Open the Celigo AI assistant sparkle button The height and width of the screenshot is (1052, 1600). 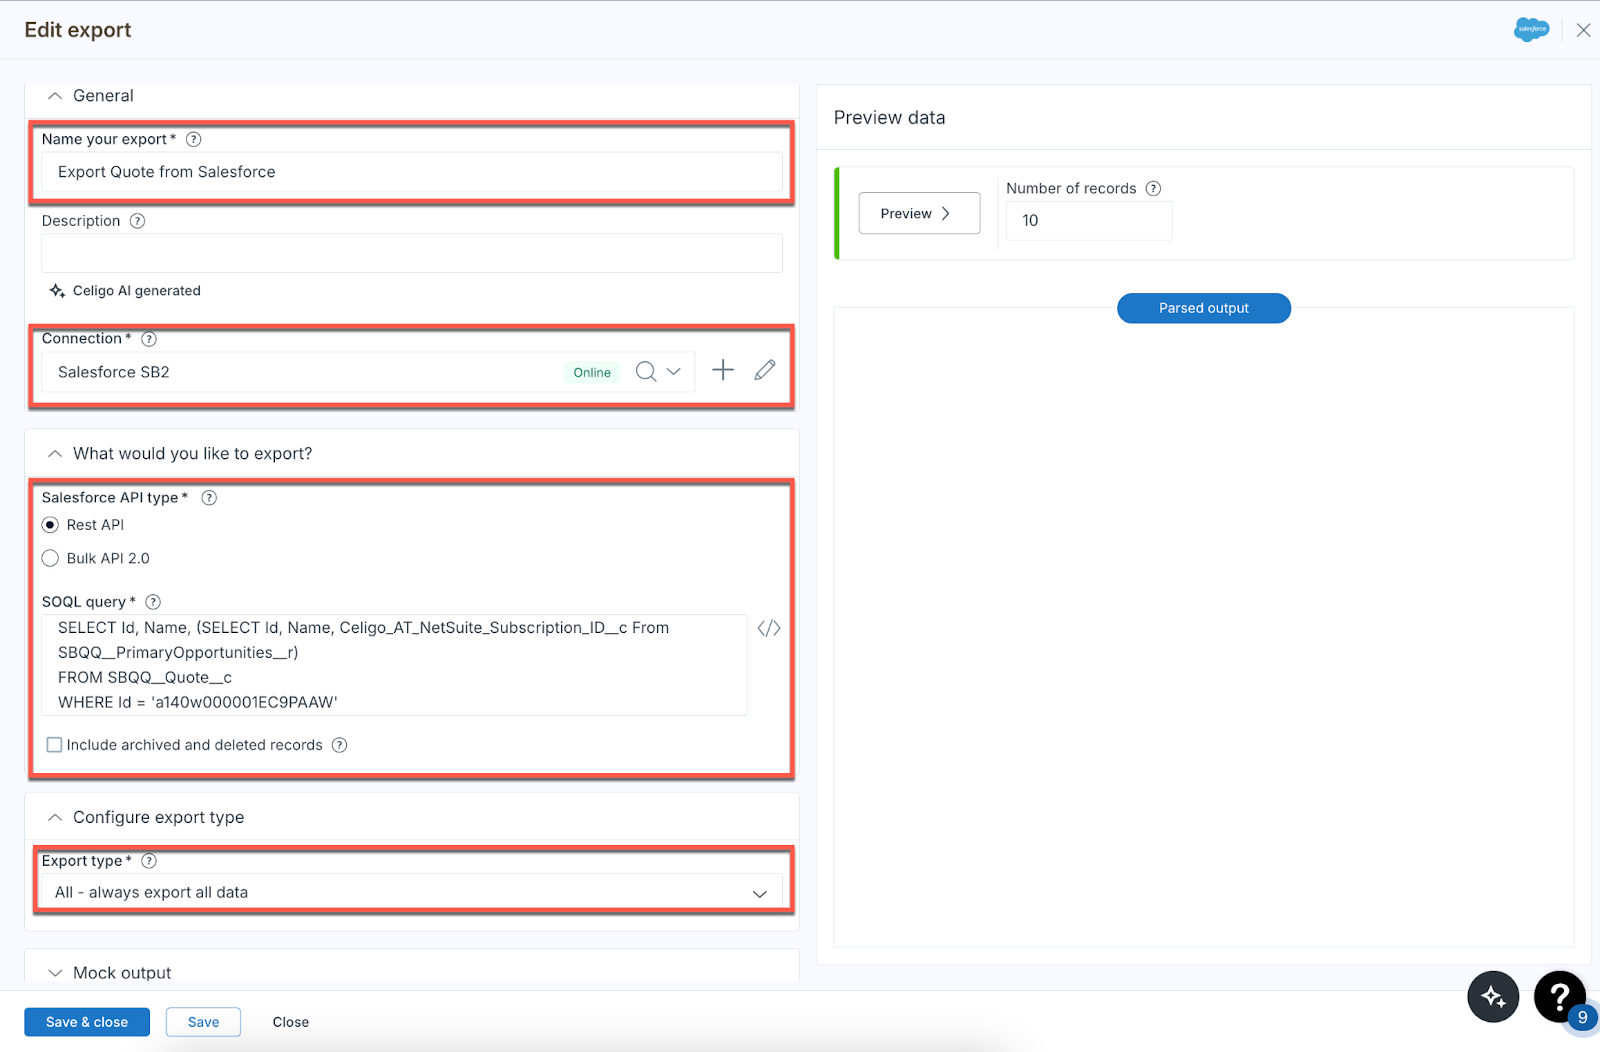[x=1493, y=997]
